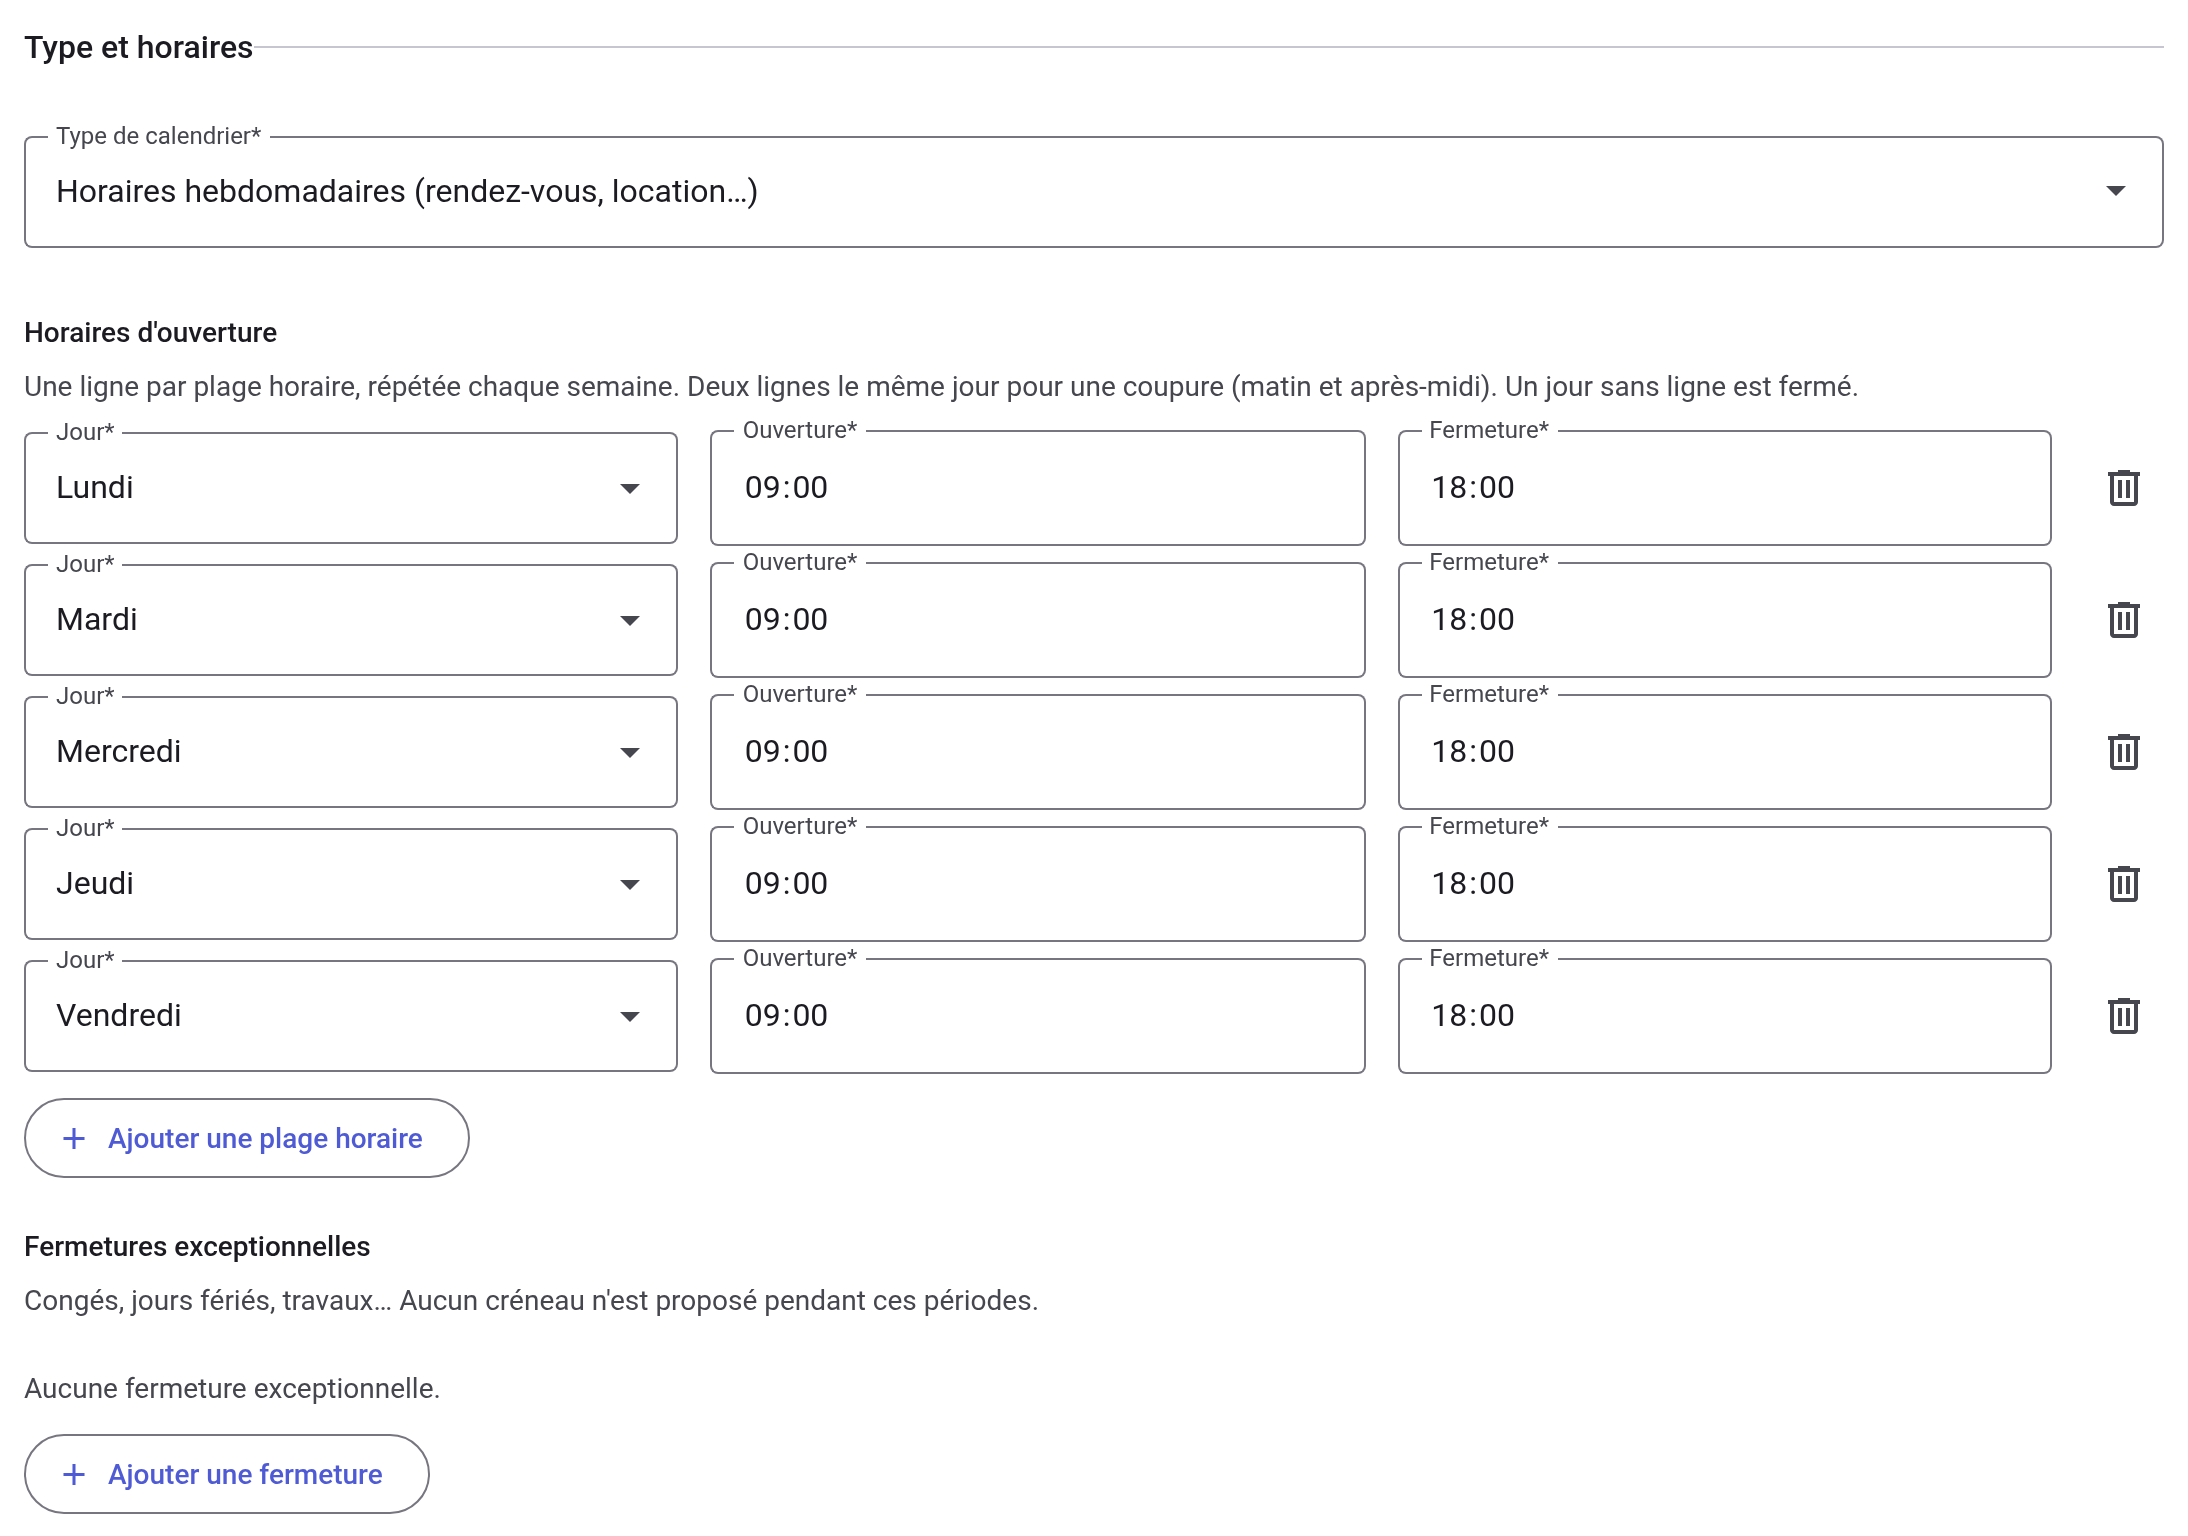Expand the Jeudi day dropdown

pyautogui.click(x=351, y=884)
